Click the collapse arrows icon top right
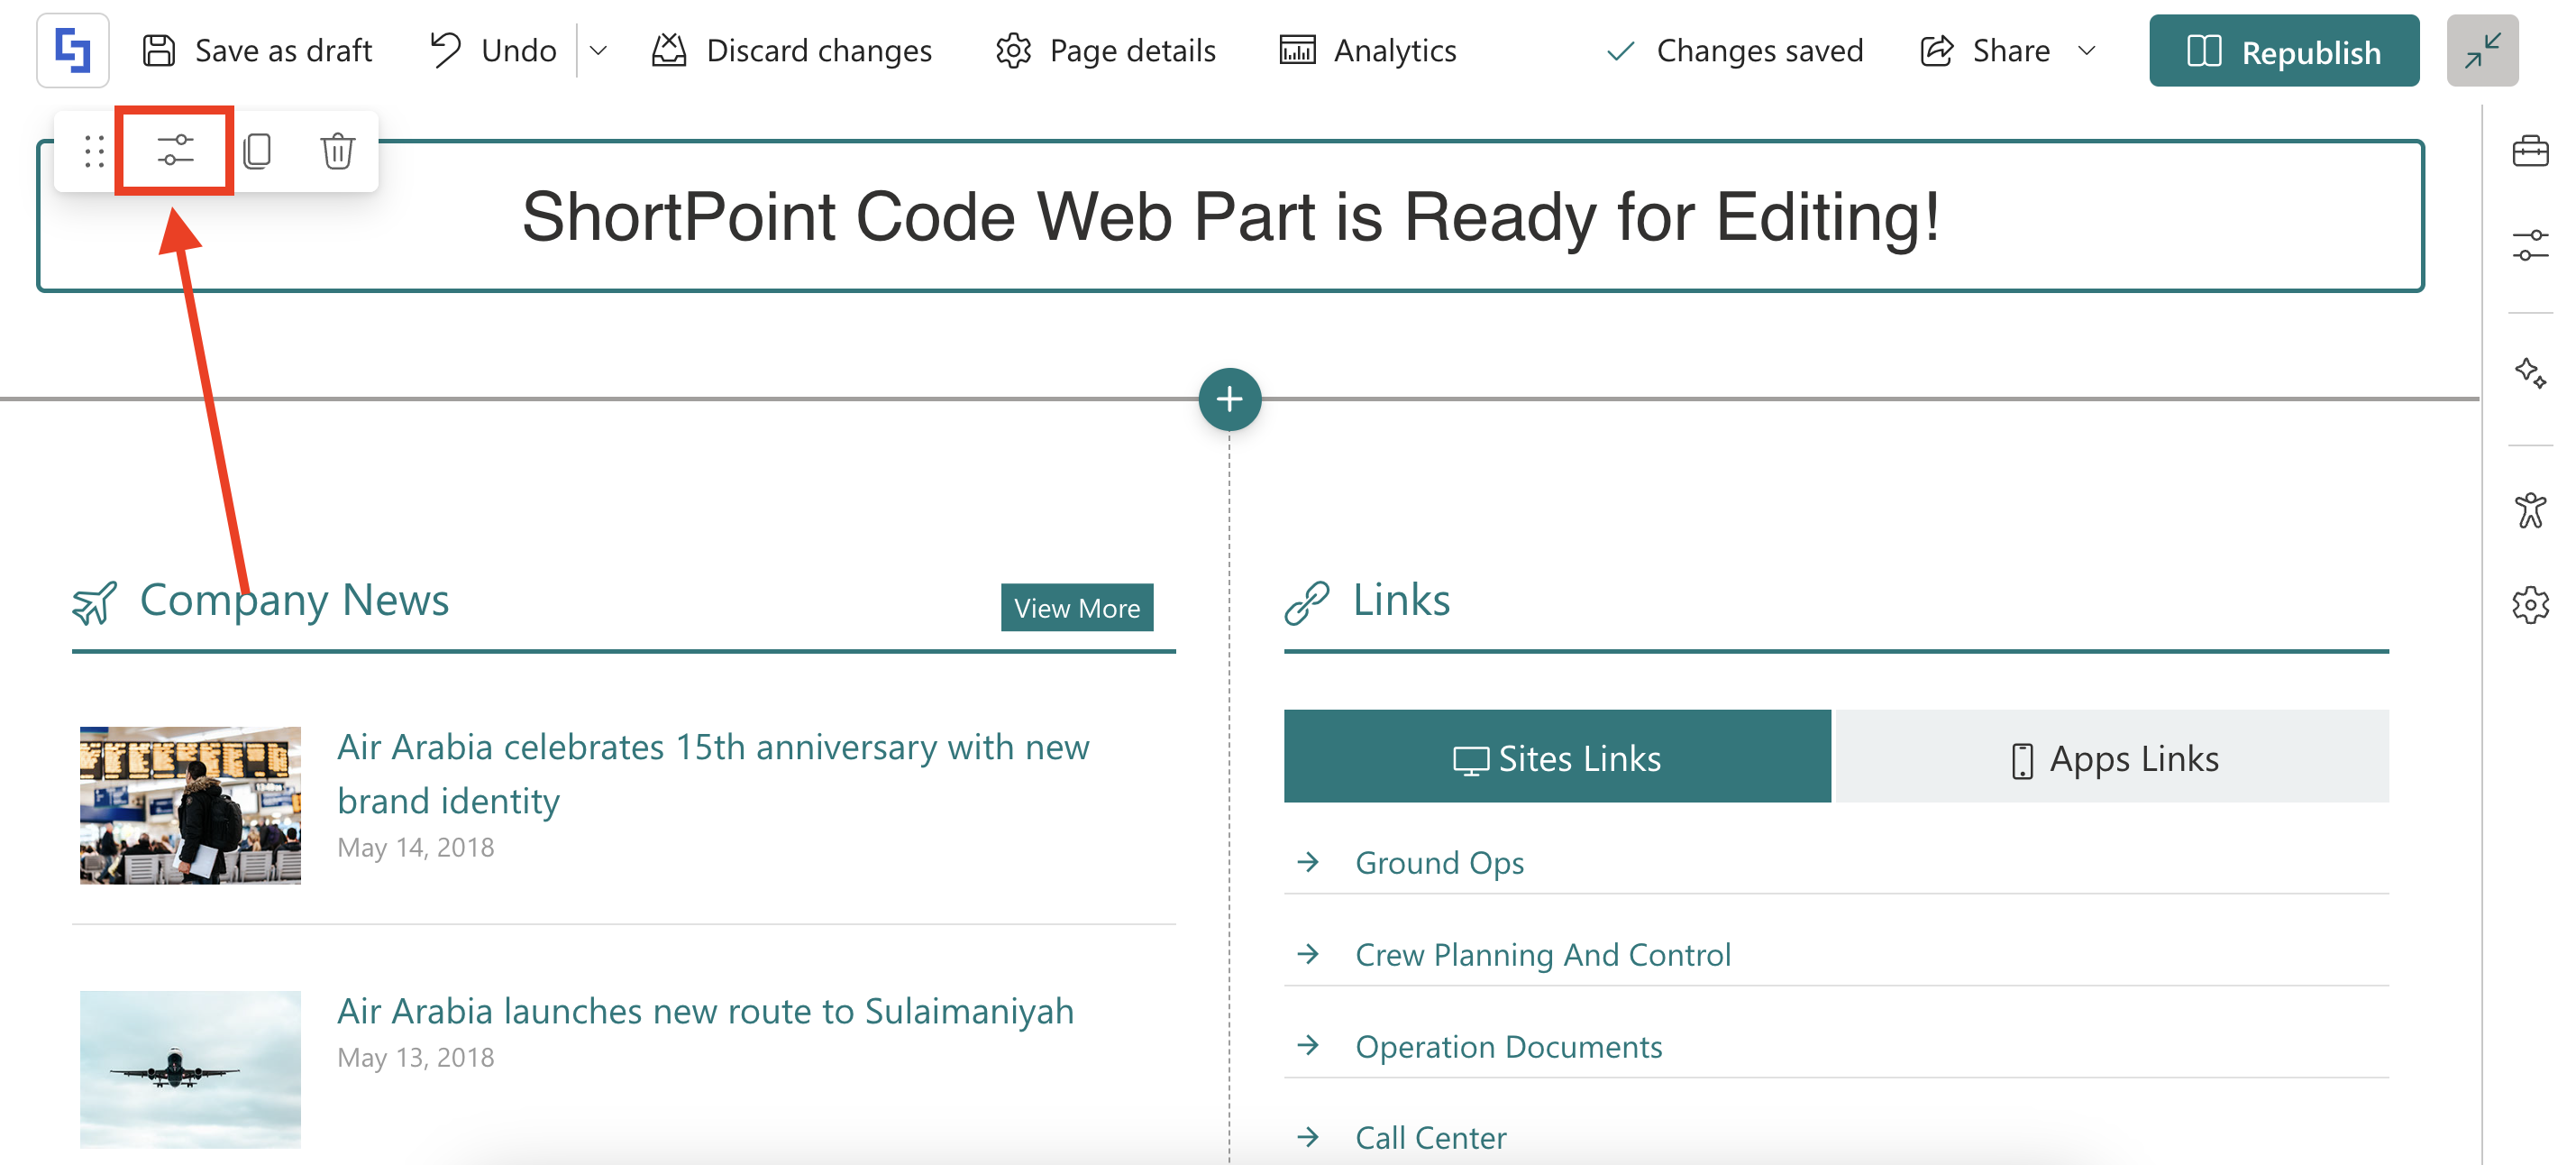 tap(2481, 50)
